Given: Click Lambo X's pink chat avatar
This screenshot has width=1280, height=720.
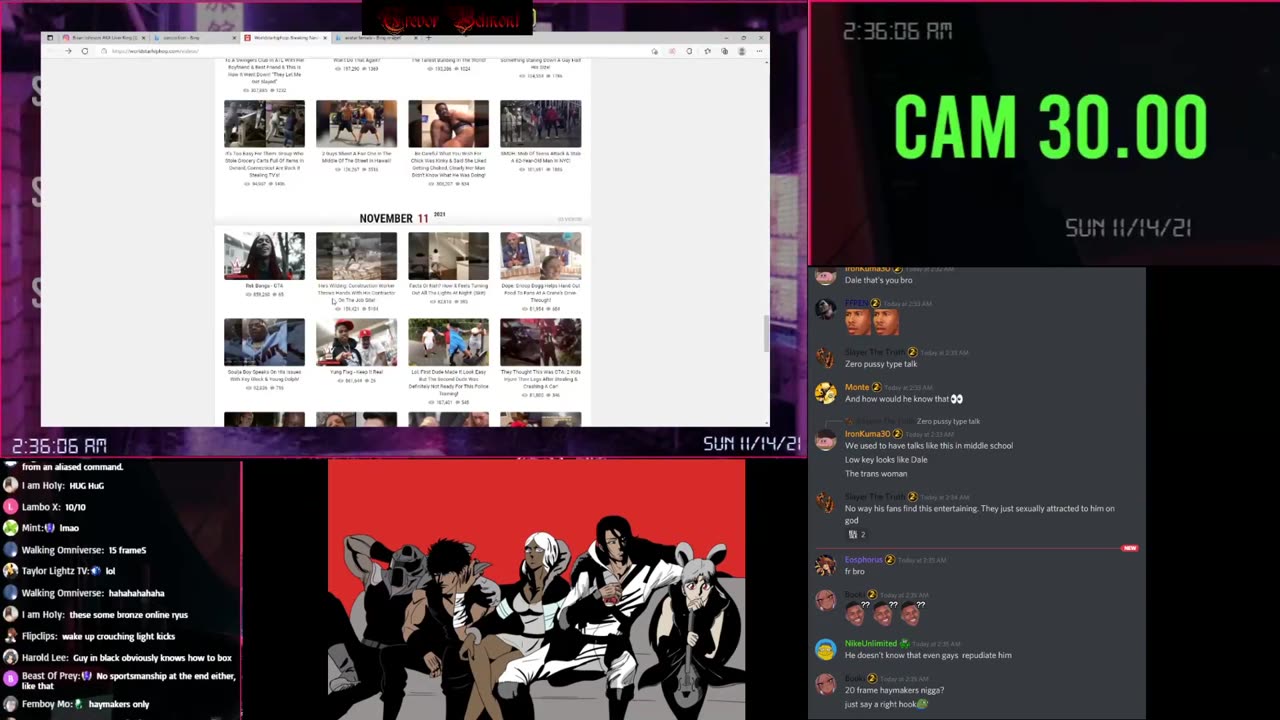Looking at the screenshot, I should click(x=11, y=507).
